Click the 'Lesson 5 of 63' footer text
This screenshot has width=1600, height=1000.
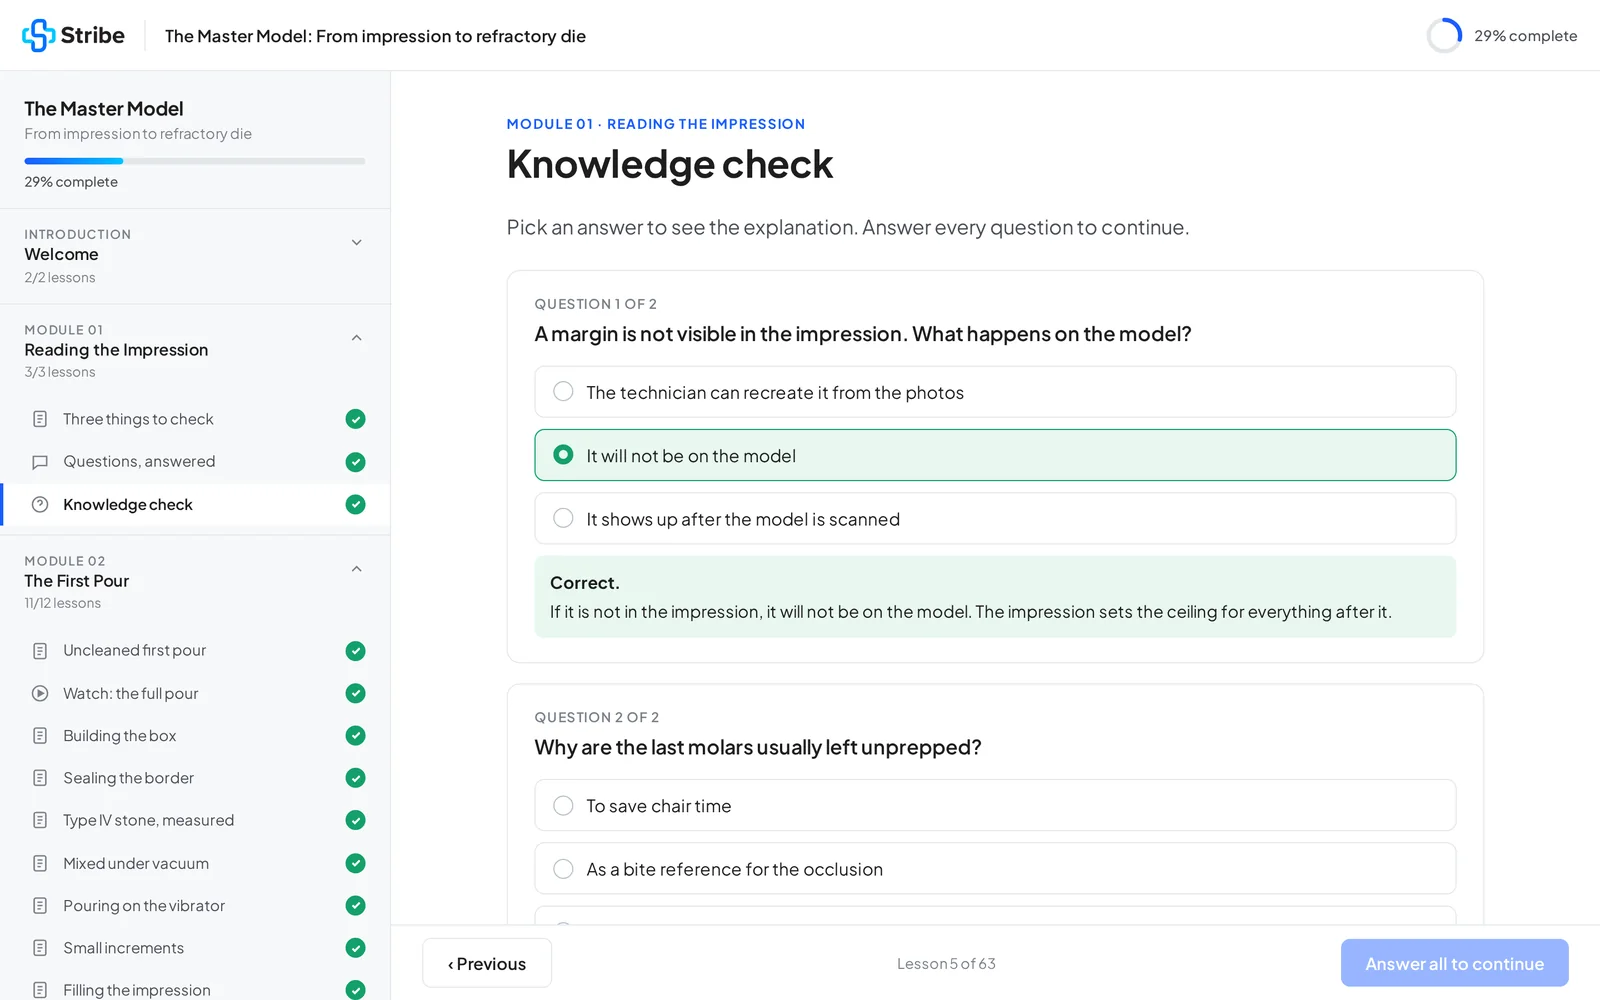pos(946,964)
